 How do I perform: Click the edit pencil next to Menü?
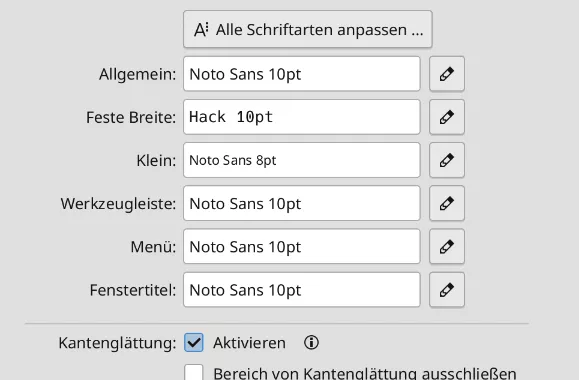tap(447, 247)
